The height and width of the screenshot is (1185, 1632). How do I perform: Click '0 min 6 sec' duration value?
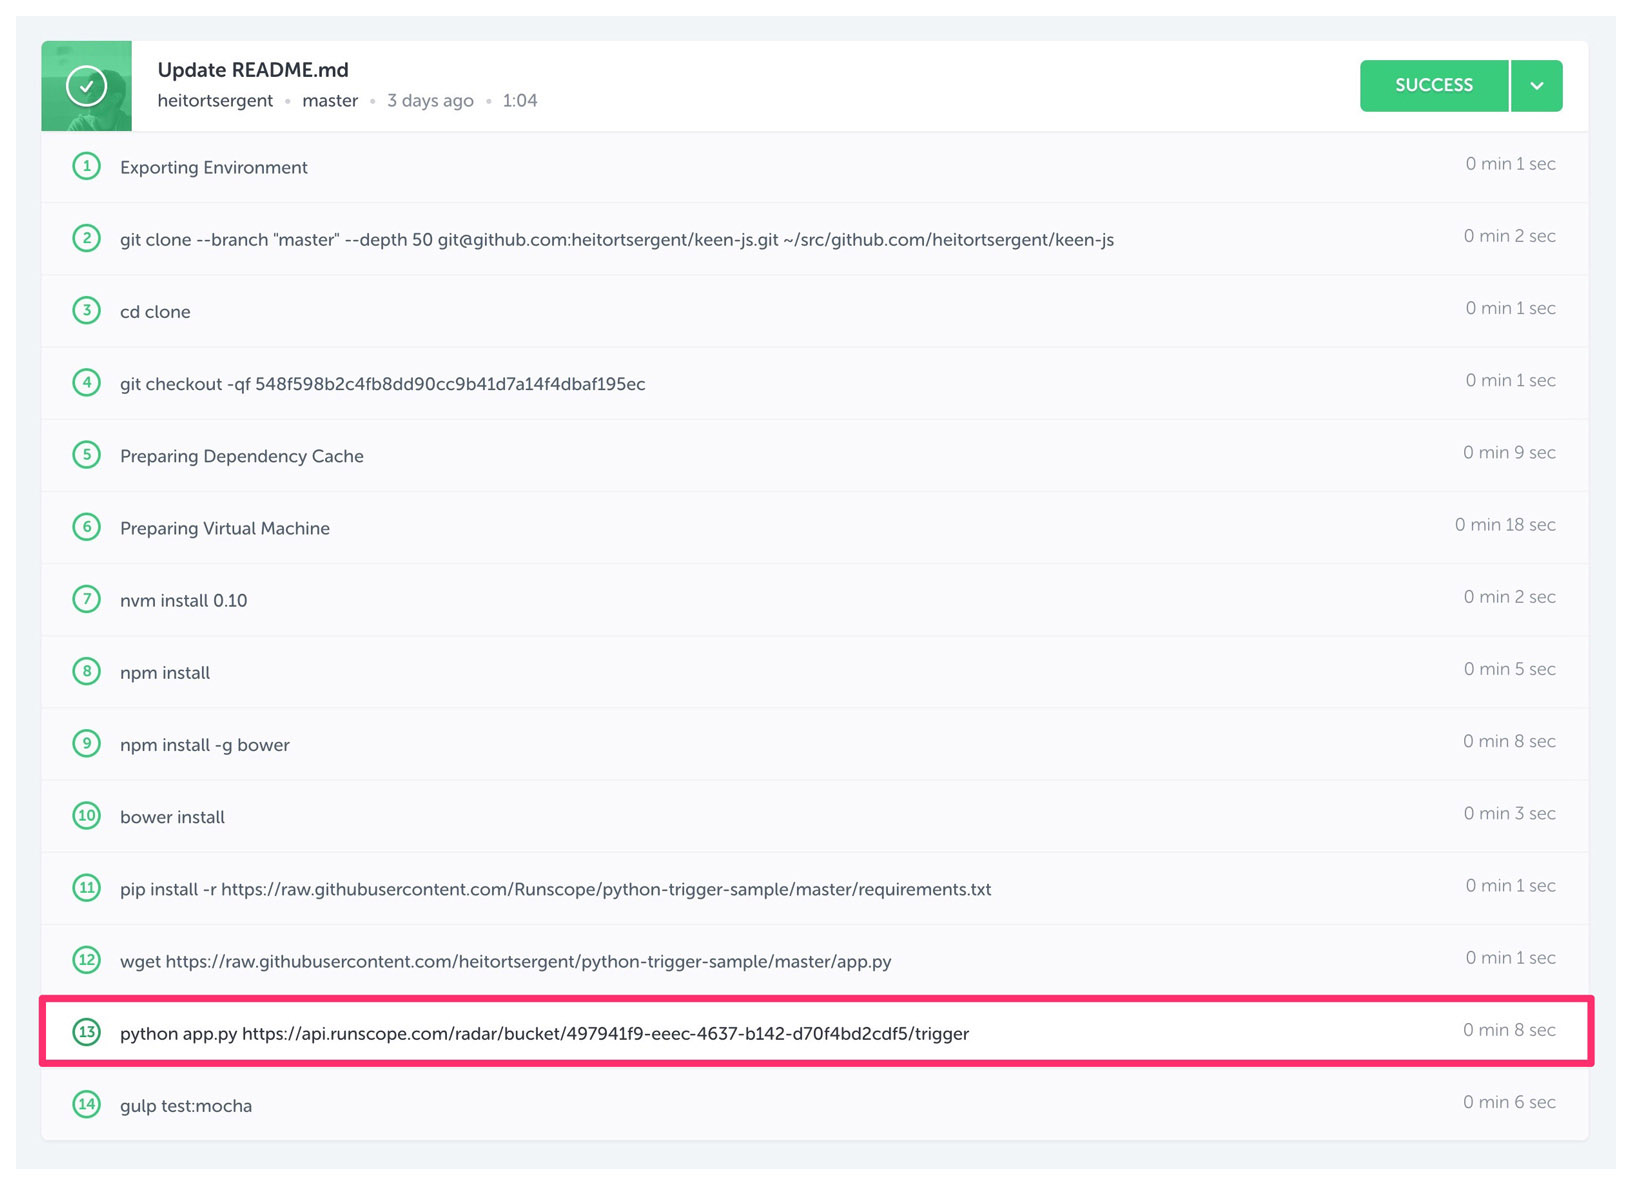point(1509,1102)
